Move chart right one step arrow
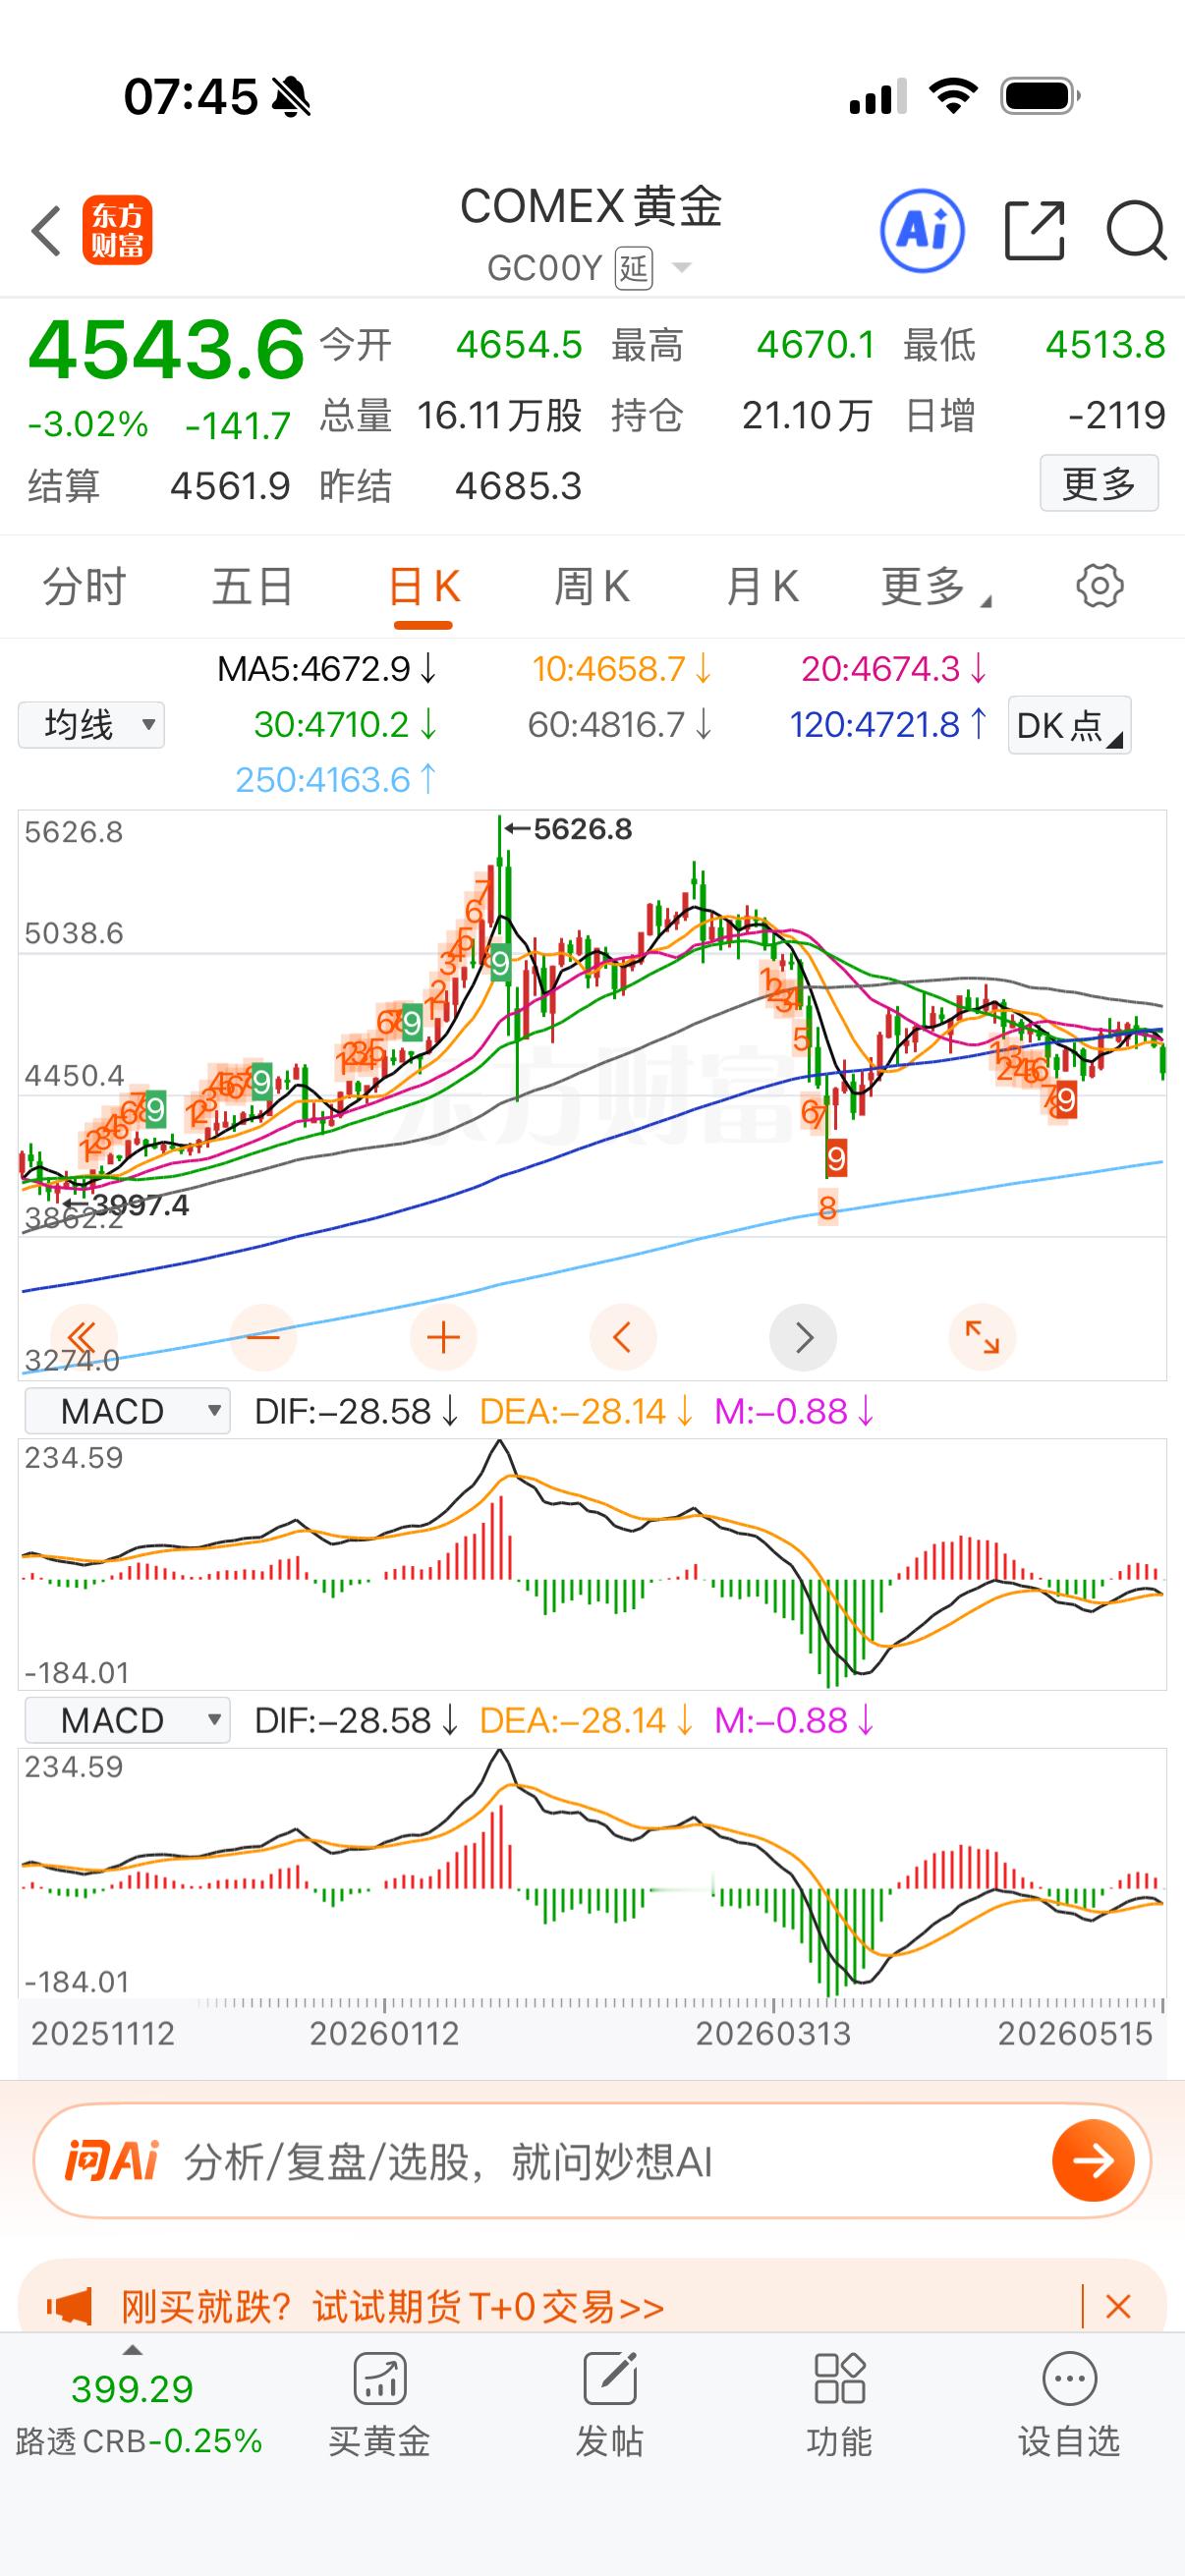This screenshot has width=1185, height=2576. click(x=803, y=1337)
